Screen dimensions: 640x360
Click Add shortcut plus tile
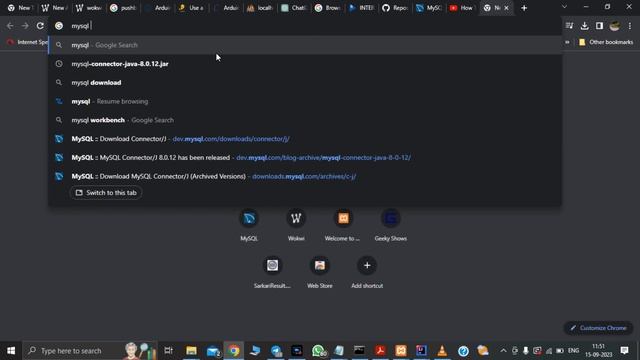[x=367, y=272]
